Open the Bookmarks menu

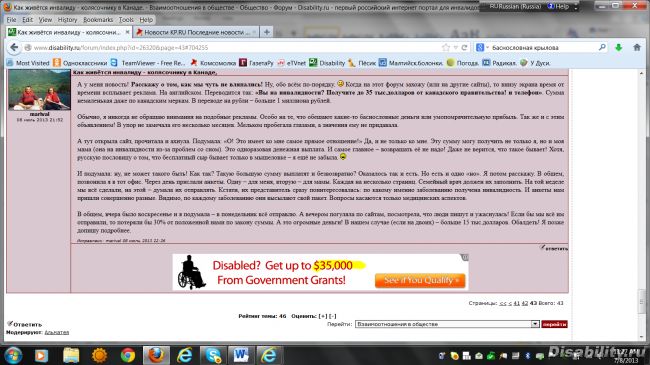(x=98, y=19)
